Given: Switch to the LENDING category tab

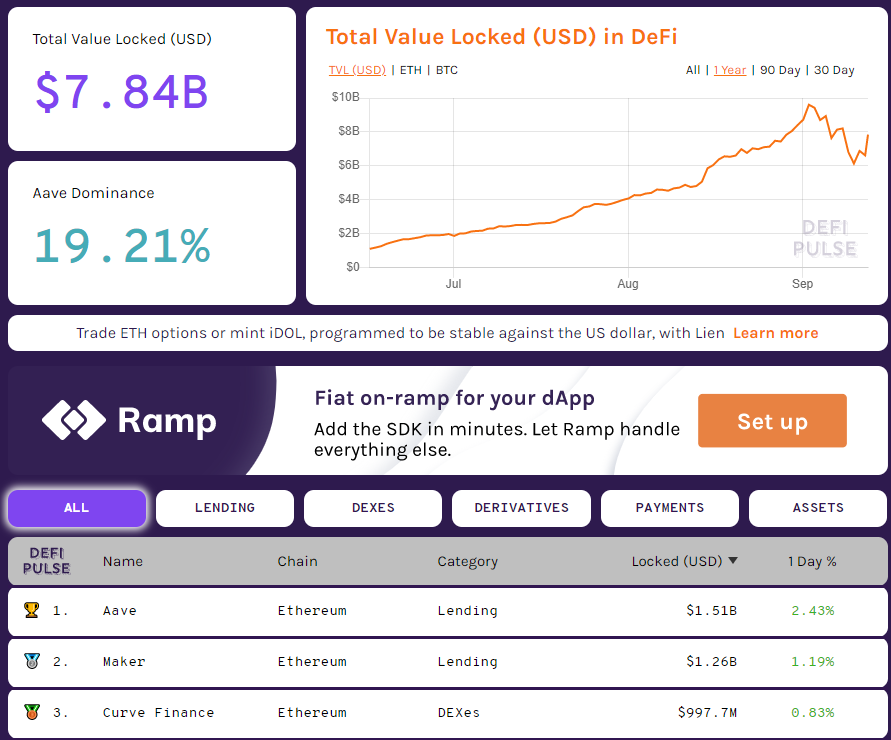Looking at the screenshot, I should point(224,508).
